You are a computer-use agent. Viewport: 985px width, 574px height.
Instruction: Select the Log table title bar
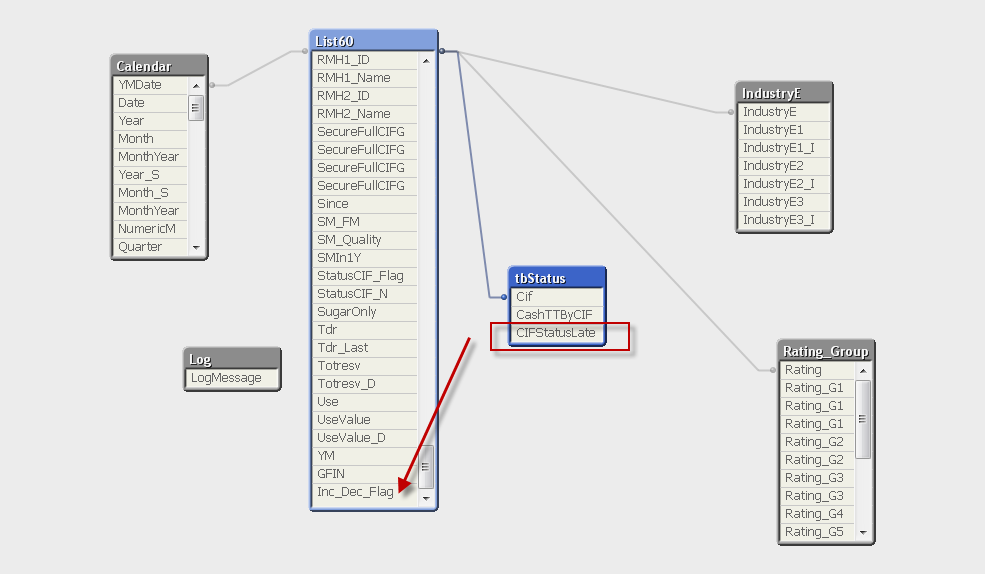point(232,359)
